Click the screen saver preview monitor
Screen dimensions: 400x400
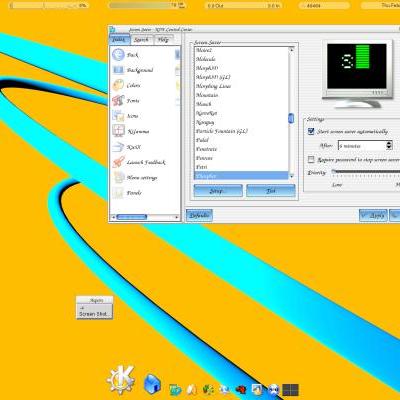(357, 74)
